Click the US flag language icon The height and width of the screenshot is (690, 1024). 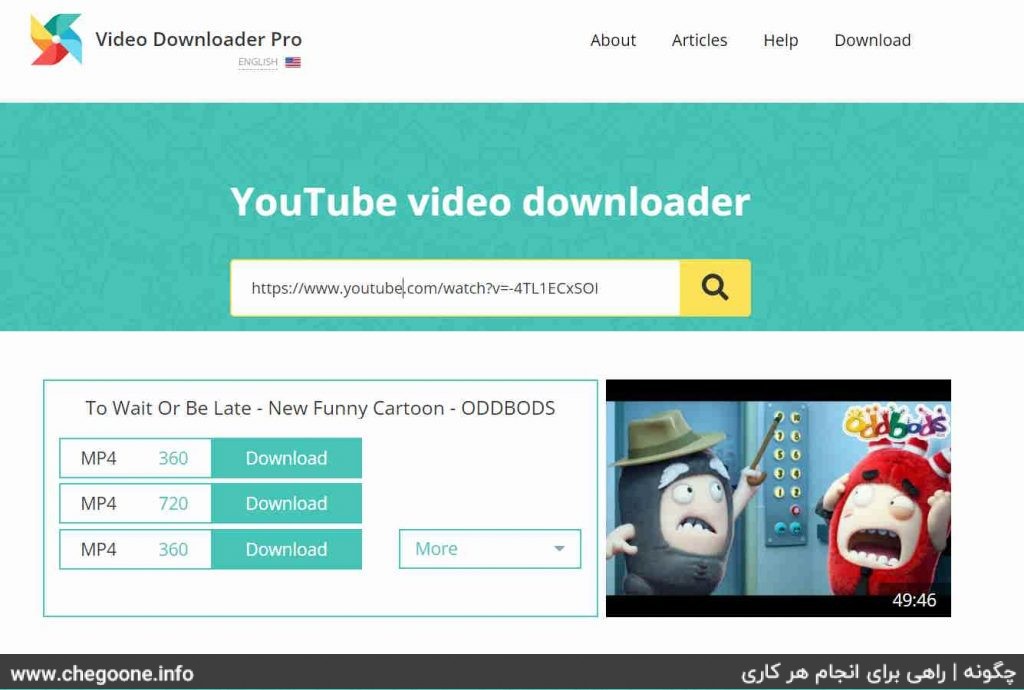click(x=293, y=63)
